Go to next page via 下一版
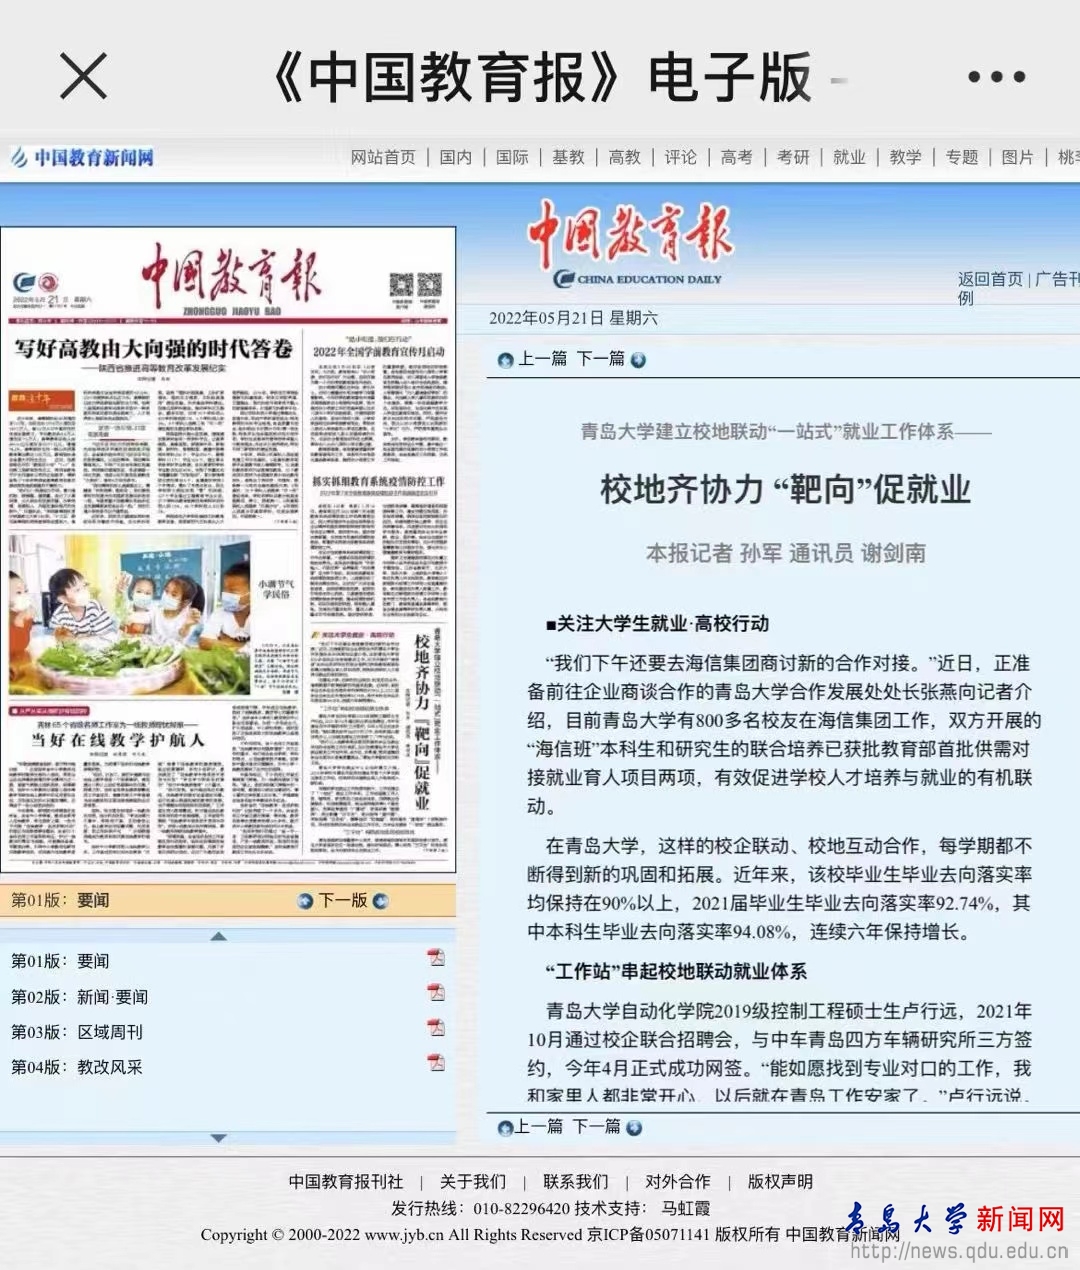 342,901
